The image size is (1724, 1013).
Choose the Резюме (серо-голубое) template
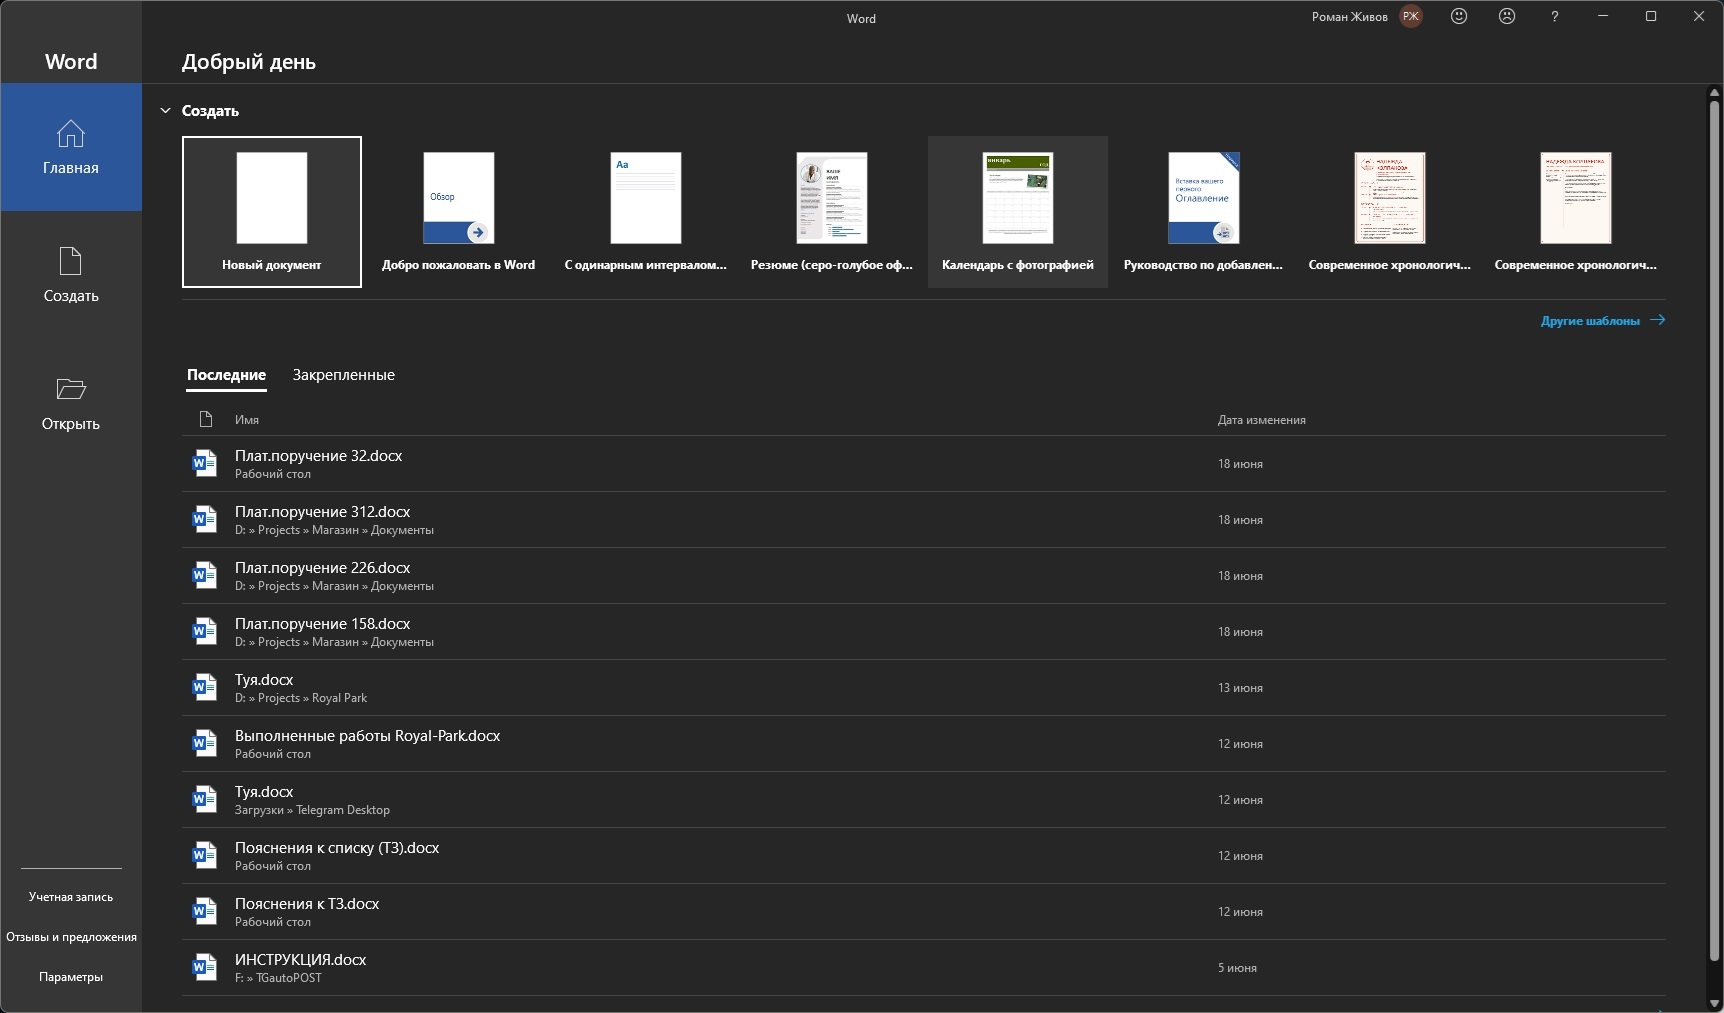(x=832, y=212)
